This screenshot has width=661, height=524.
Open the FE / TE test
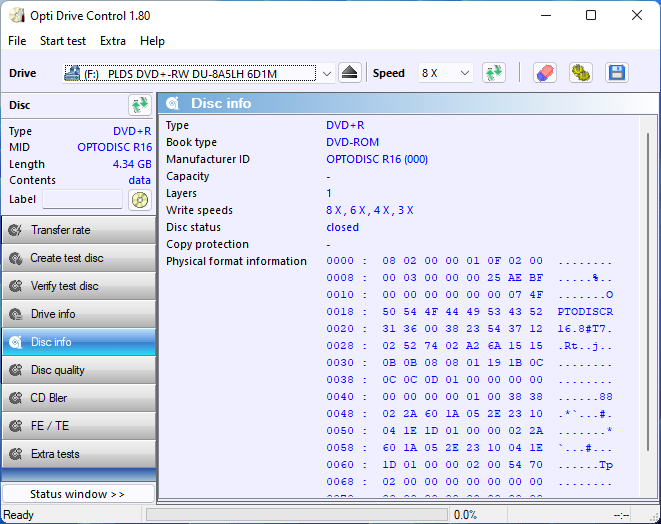point(79,426)
